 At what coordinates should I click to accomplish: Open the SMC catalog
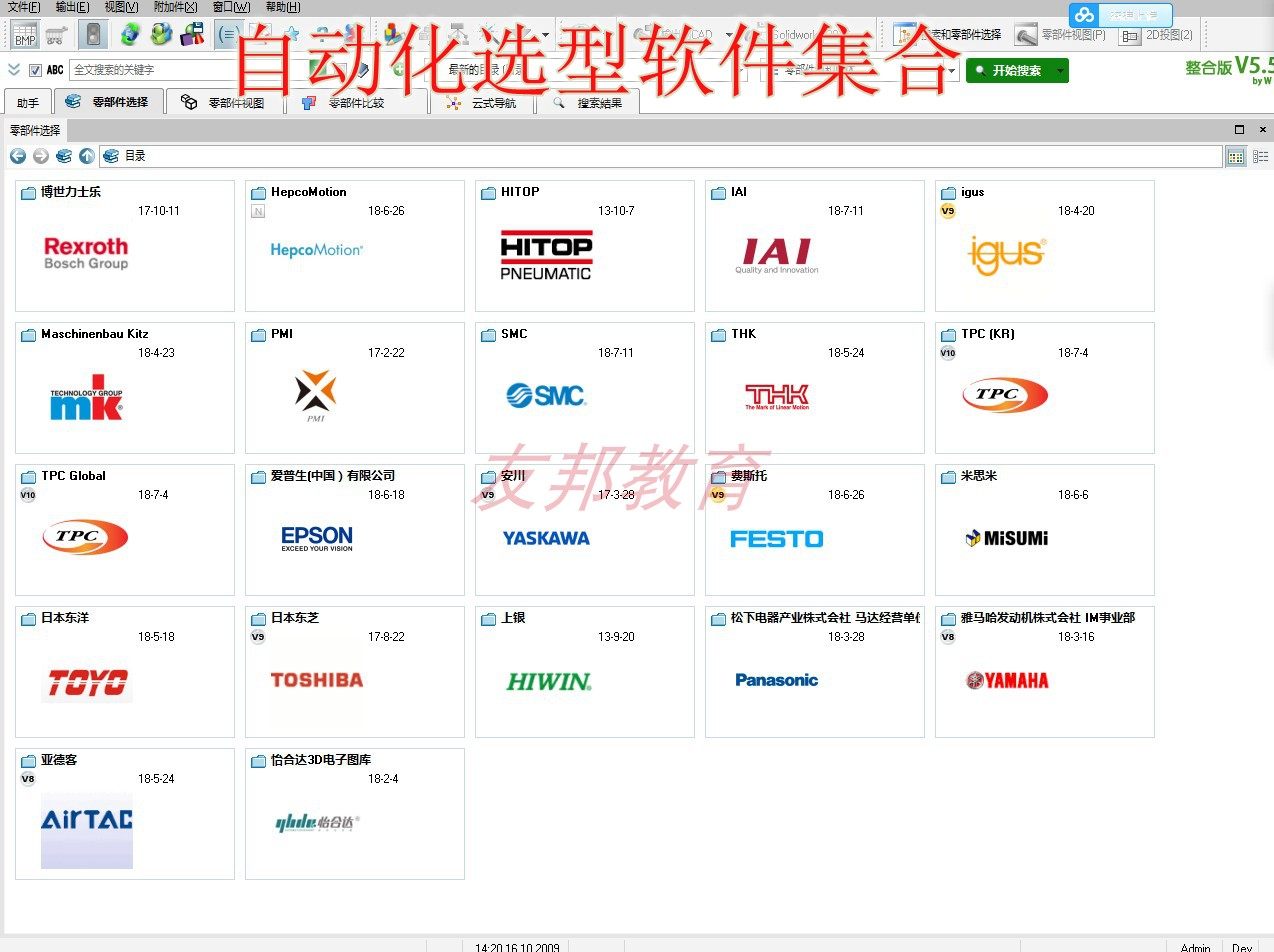(x=585, y=388)
